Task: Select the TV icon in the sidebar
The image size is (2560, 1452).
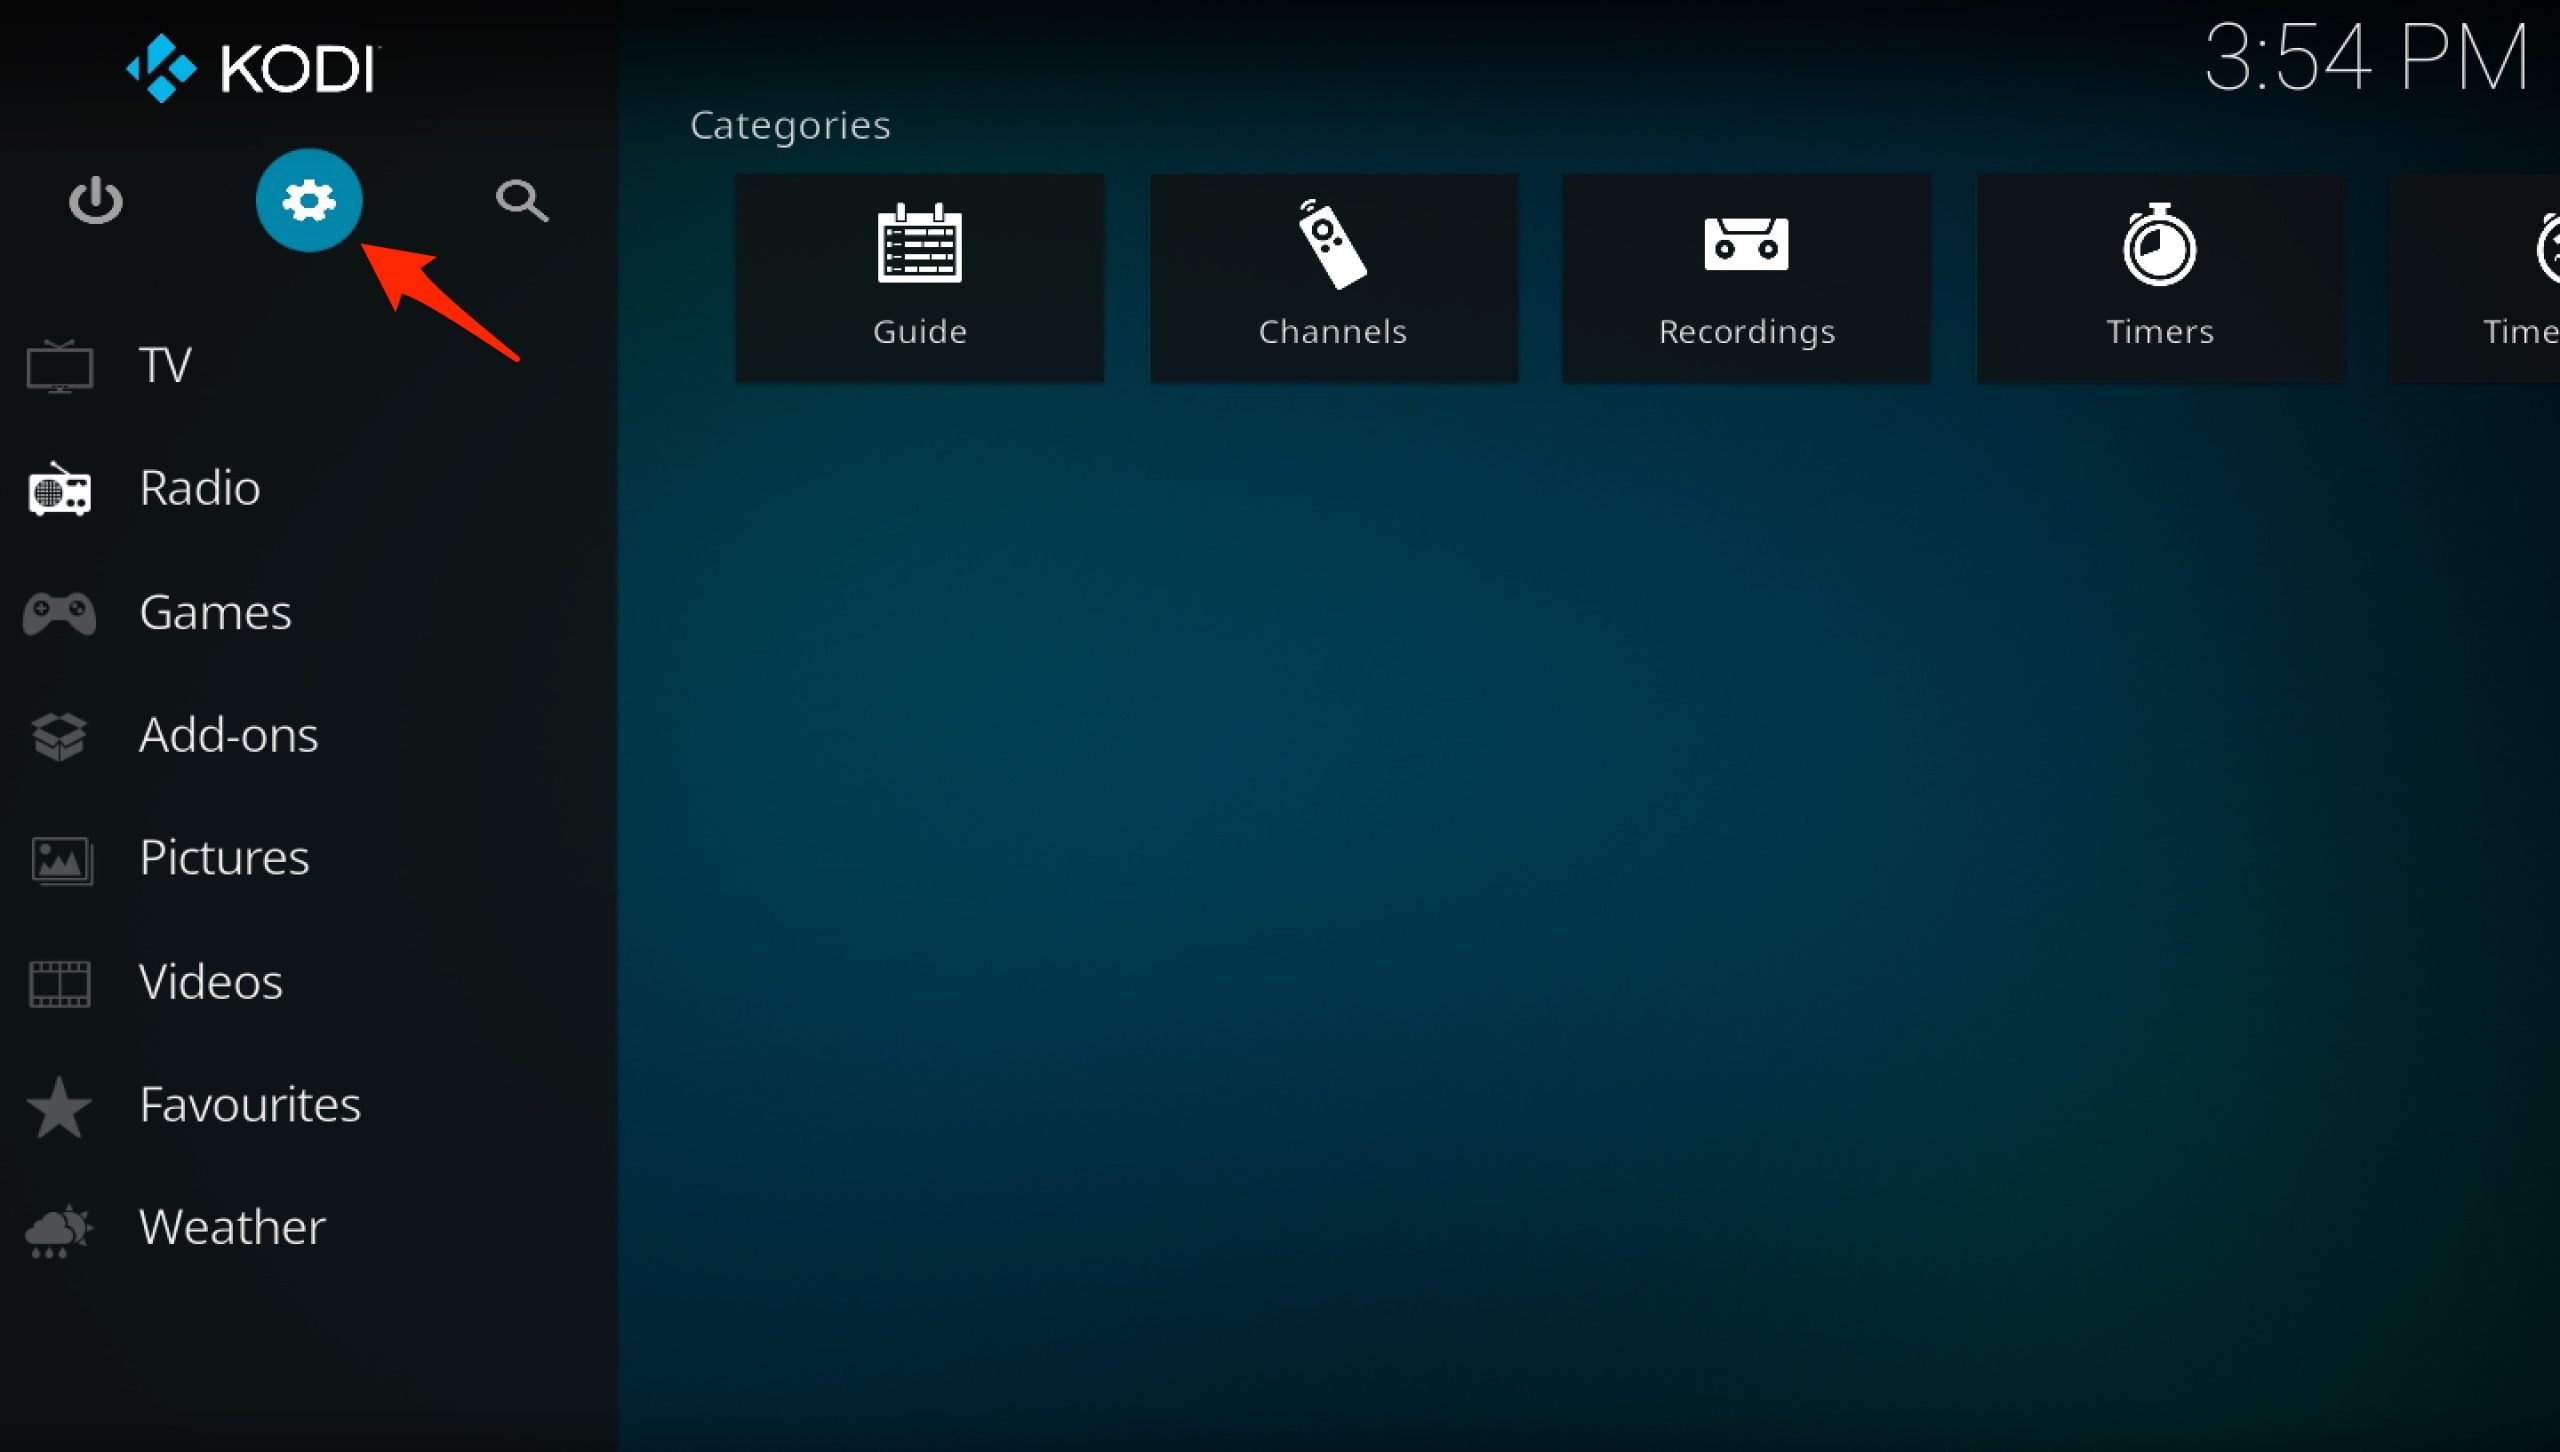Action: click(61, 364)
